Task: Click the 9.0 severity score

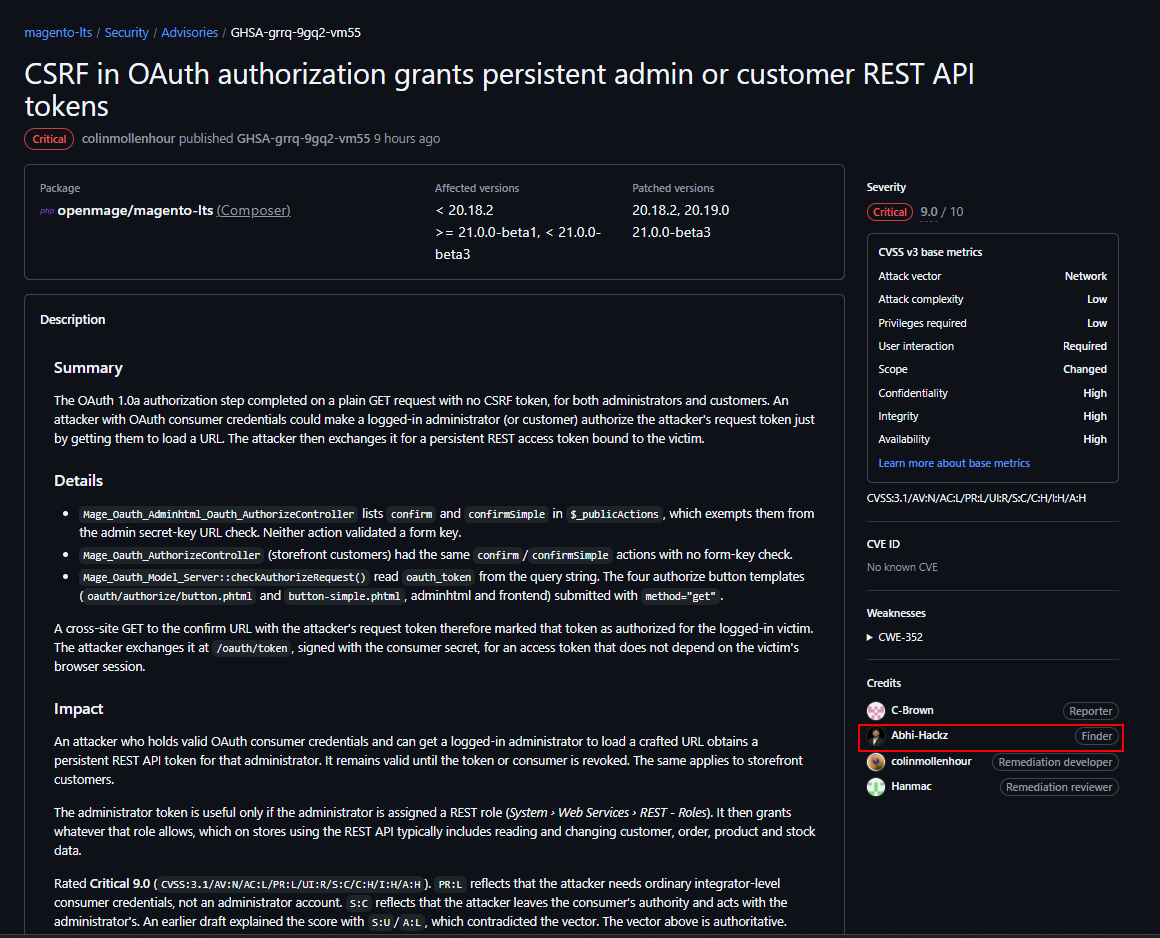Action: [x=928, y=212]
